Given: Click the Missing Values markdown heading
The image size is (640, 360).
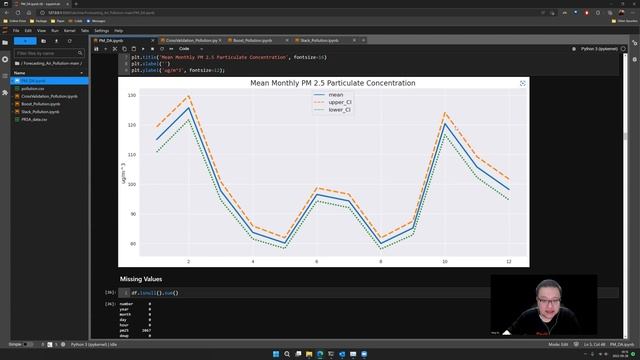Looking at the screenshot, I should [x=141, y=279].
